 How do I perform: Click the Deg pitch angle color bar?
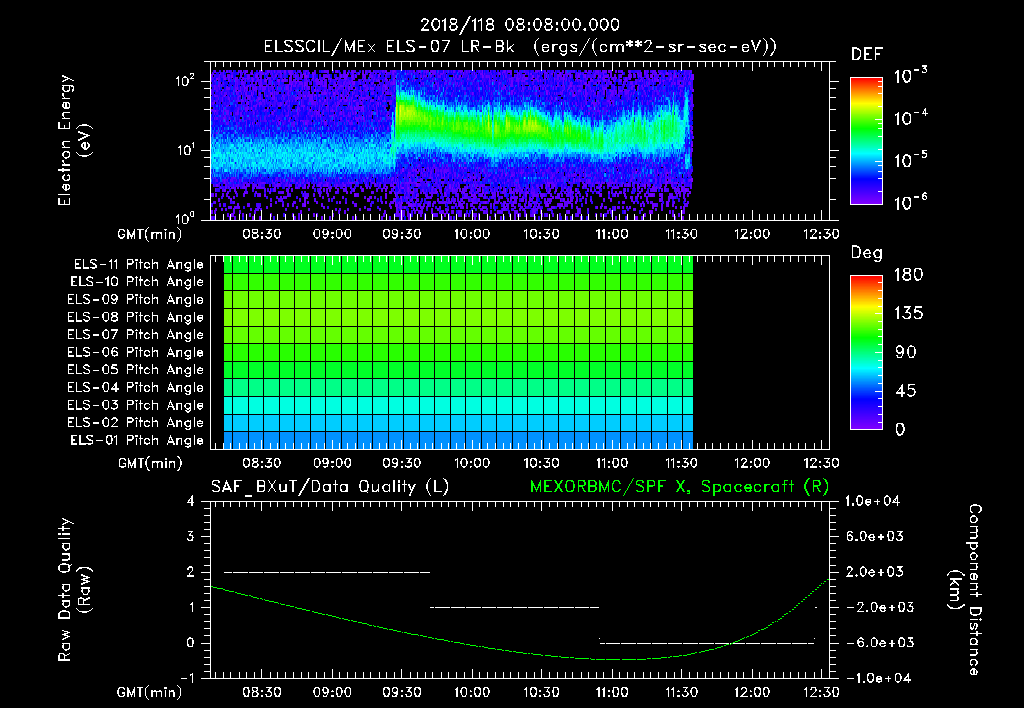(866, 352)
